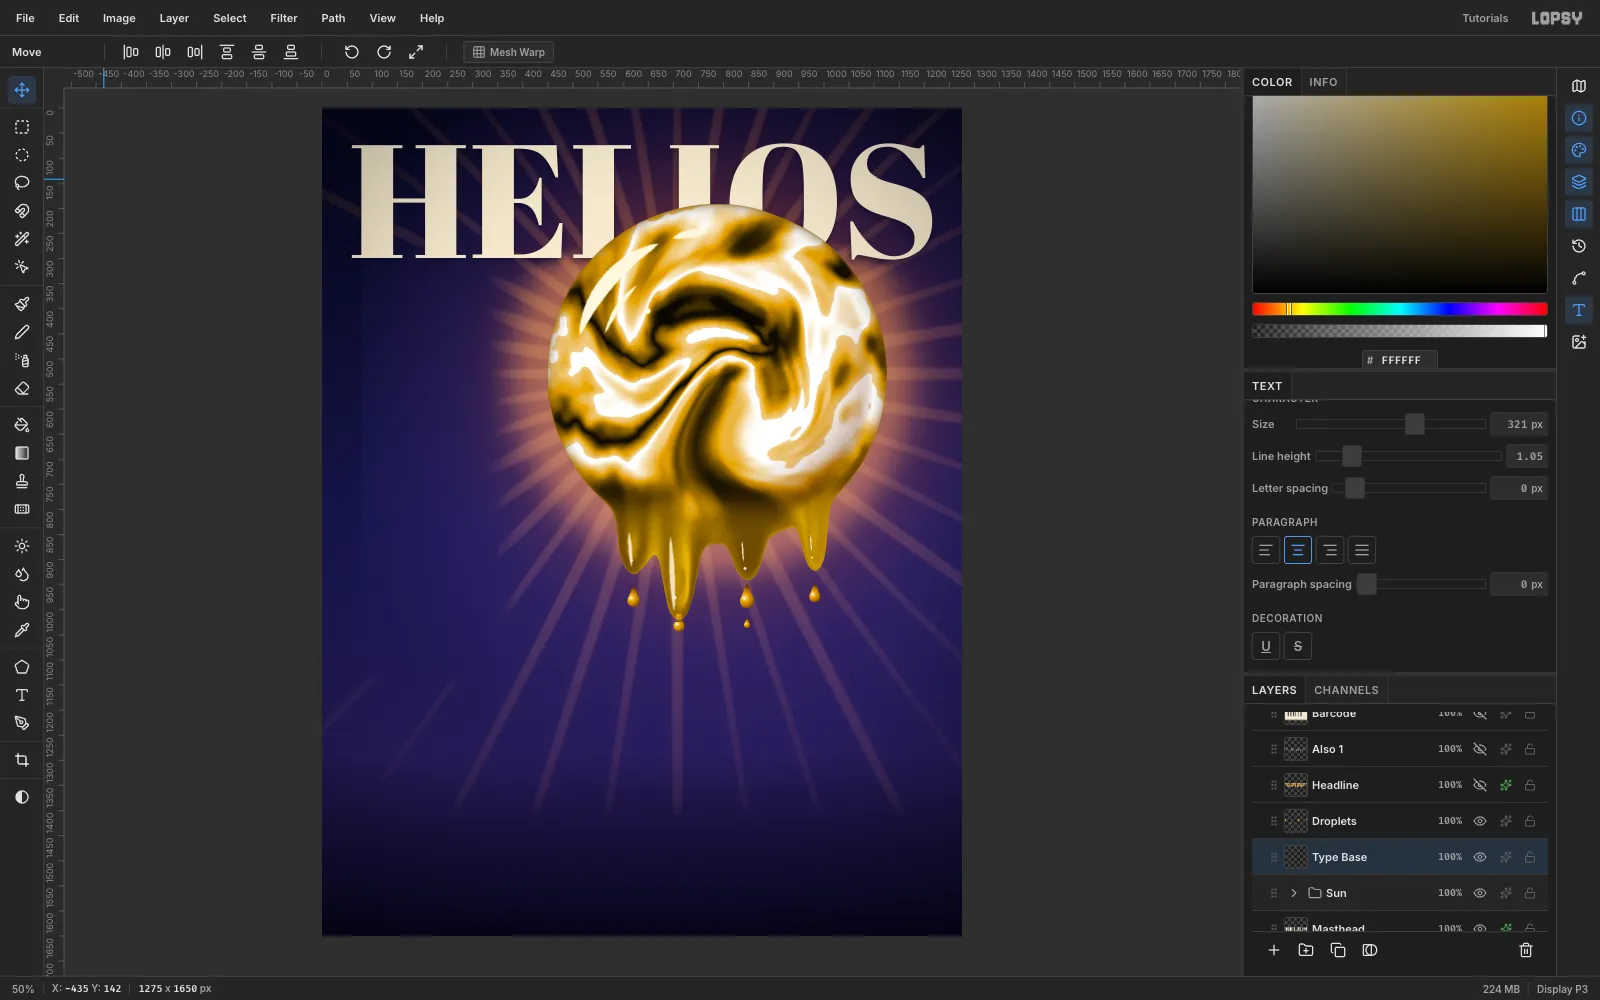Select the Dodge brightness tool
Screen dimensions: 1600x1000
point(22,546)
